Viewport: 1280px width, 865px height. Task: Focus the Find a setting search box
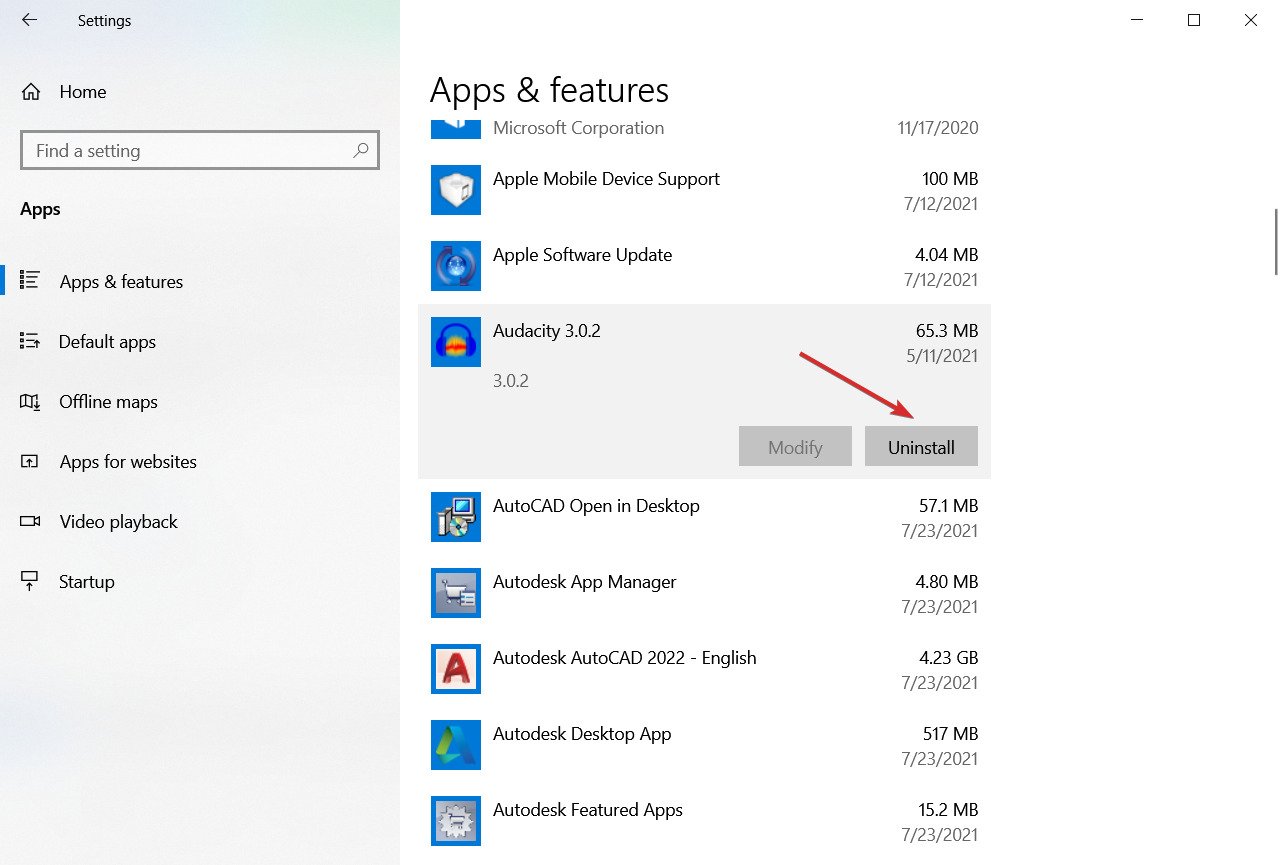click(x=200, y=150)
